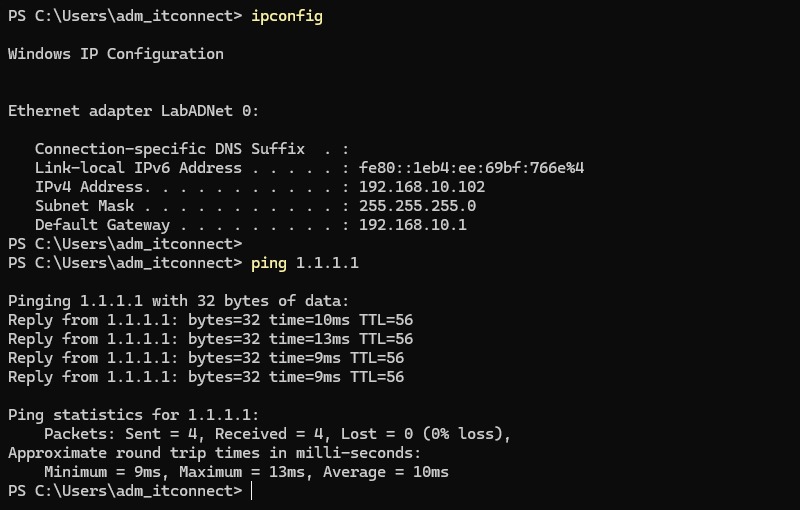Viewport: 800px width, 510px height.
Task: Click the Connection-specific DNS Suffix label
Action: click(x=170, y=149)
